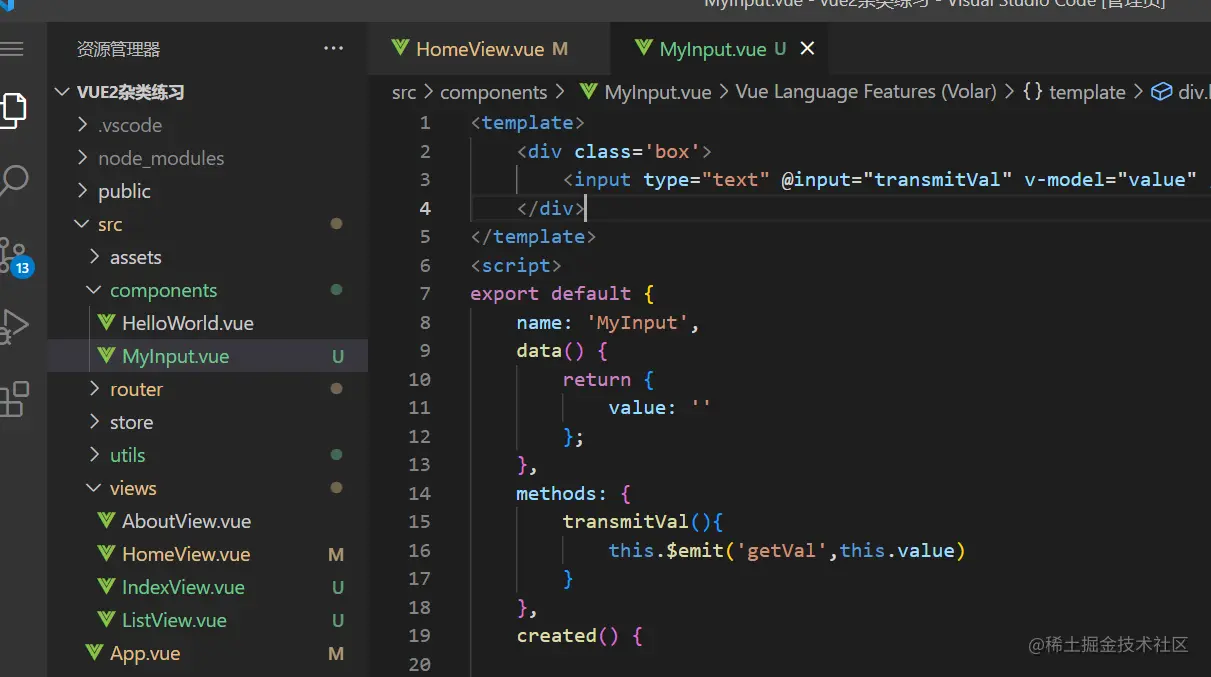Click line number 16 in the gutter
This screenshot has height=677, width=1211.
tap(419, 550)
